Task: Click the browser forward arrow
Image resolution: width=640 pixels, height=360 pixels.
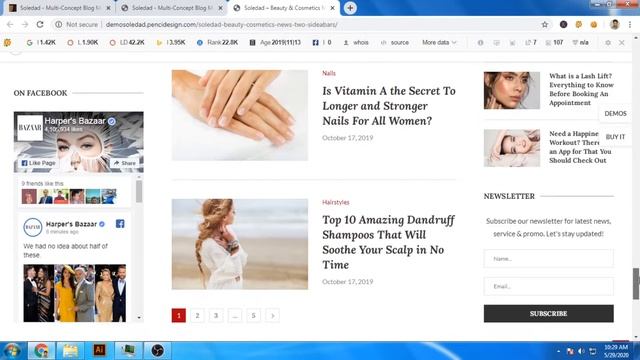Action: (25, 24)
